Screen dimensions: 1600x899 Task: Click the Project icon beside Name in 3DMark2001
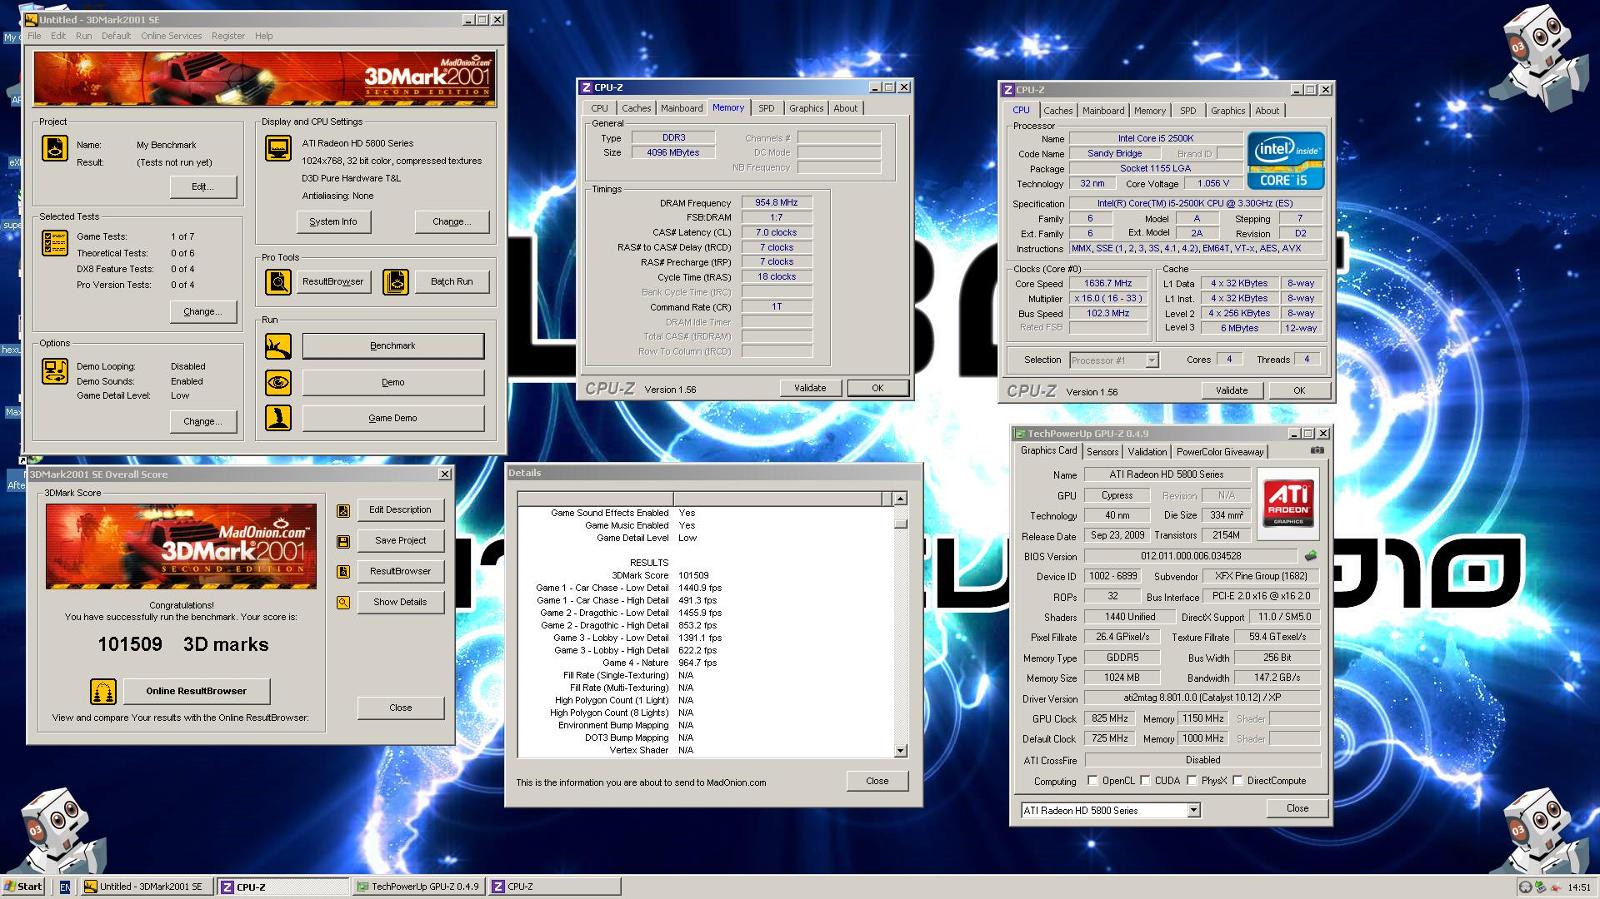(x=54, y=148)
